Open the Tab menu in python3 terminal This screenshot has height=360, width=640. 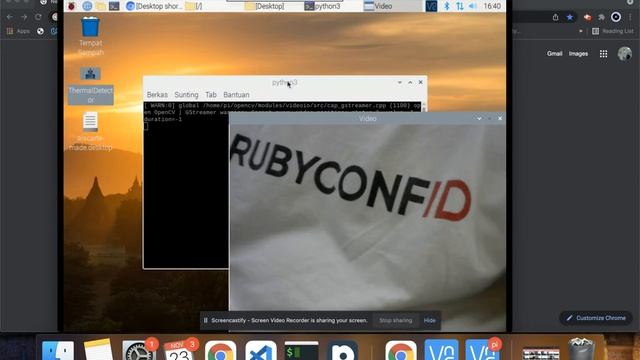pyautogui.click(x=211, y=95)
